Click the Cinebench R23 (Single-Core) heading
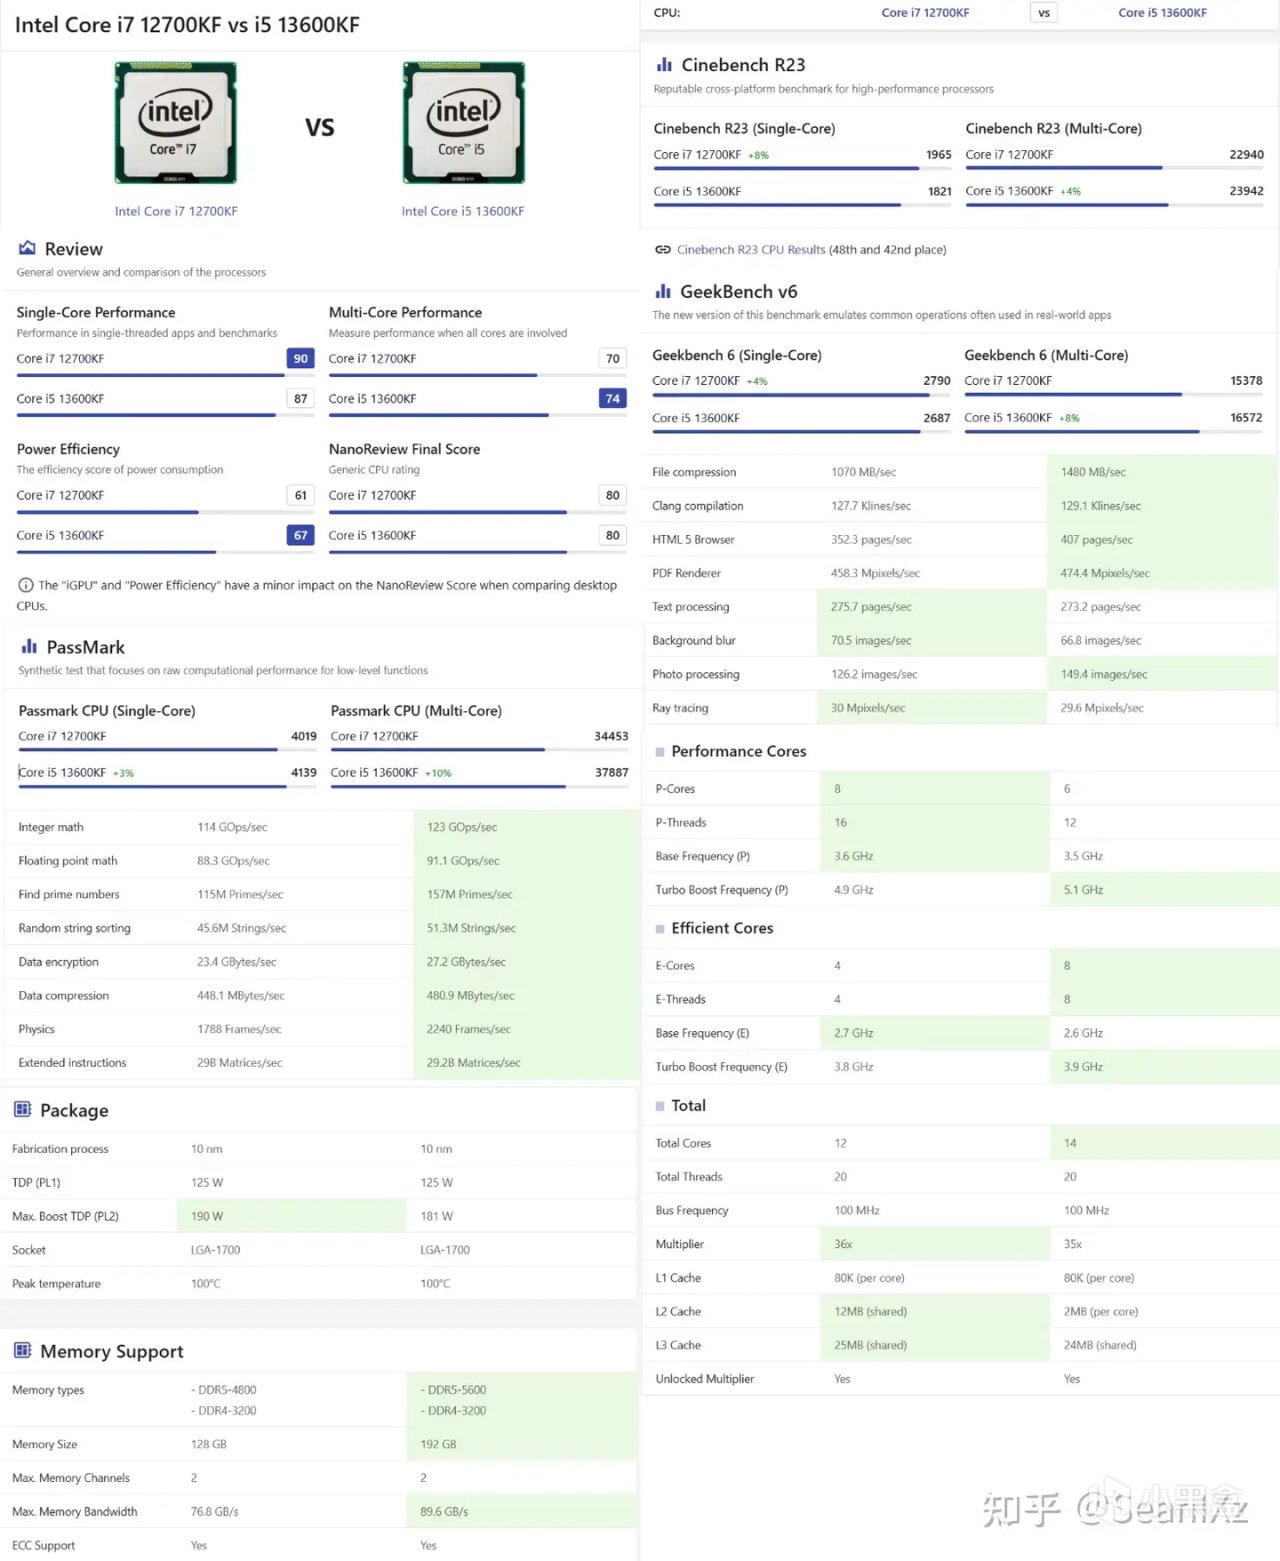This screenshot has height=1561, width=1280. coord(745,129)
